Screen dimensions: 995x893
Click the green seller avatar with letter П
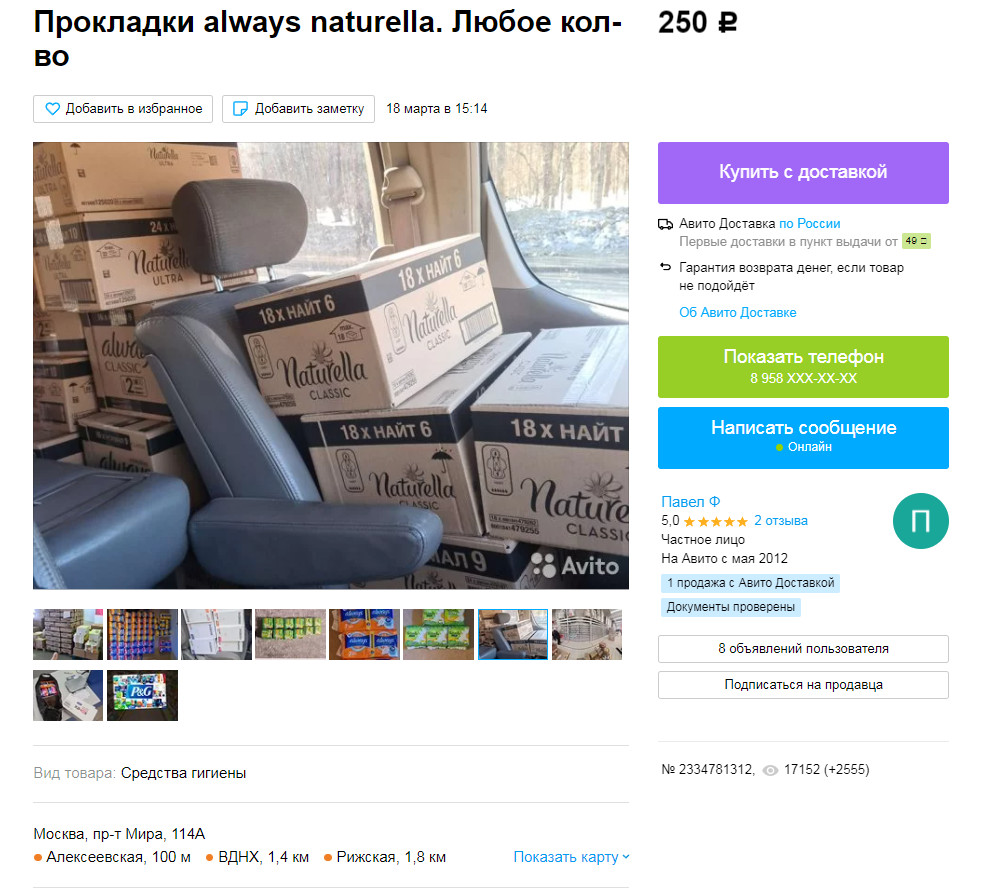[x=920, y=521]
